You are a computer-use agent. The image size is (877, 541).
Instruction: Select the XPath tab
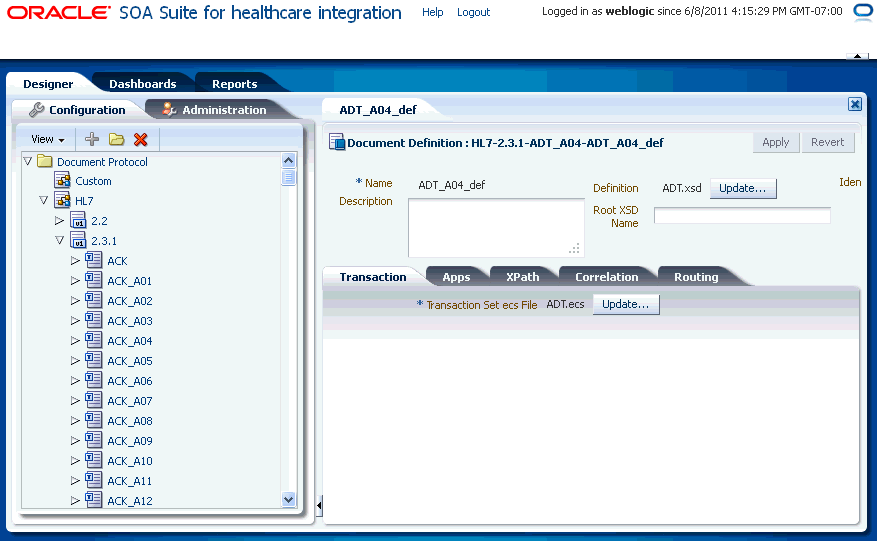[x=522, y=277]
